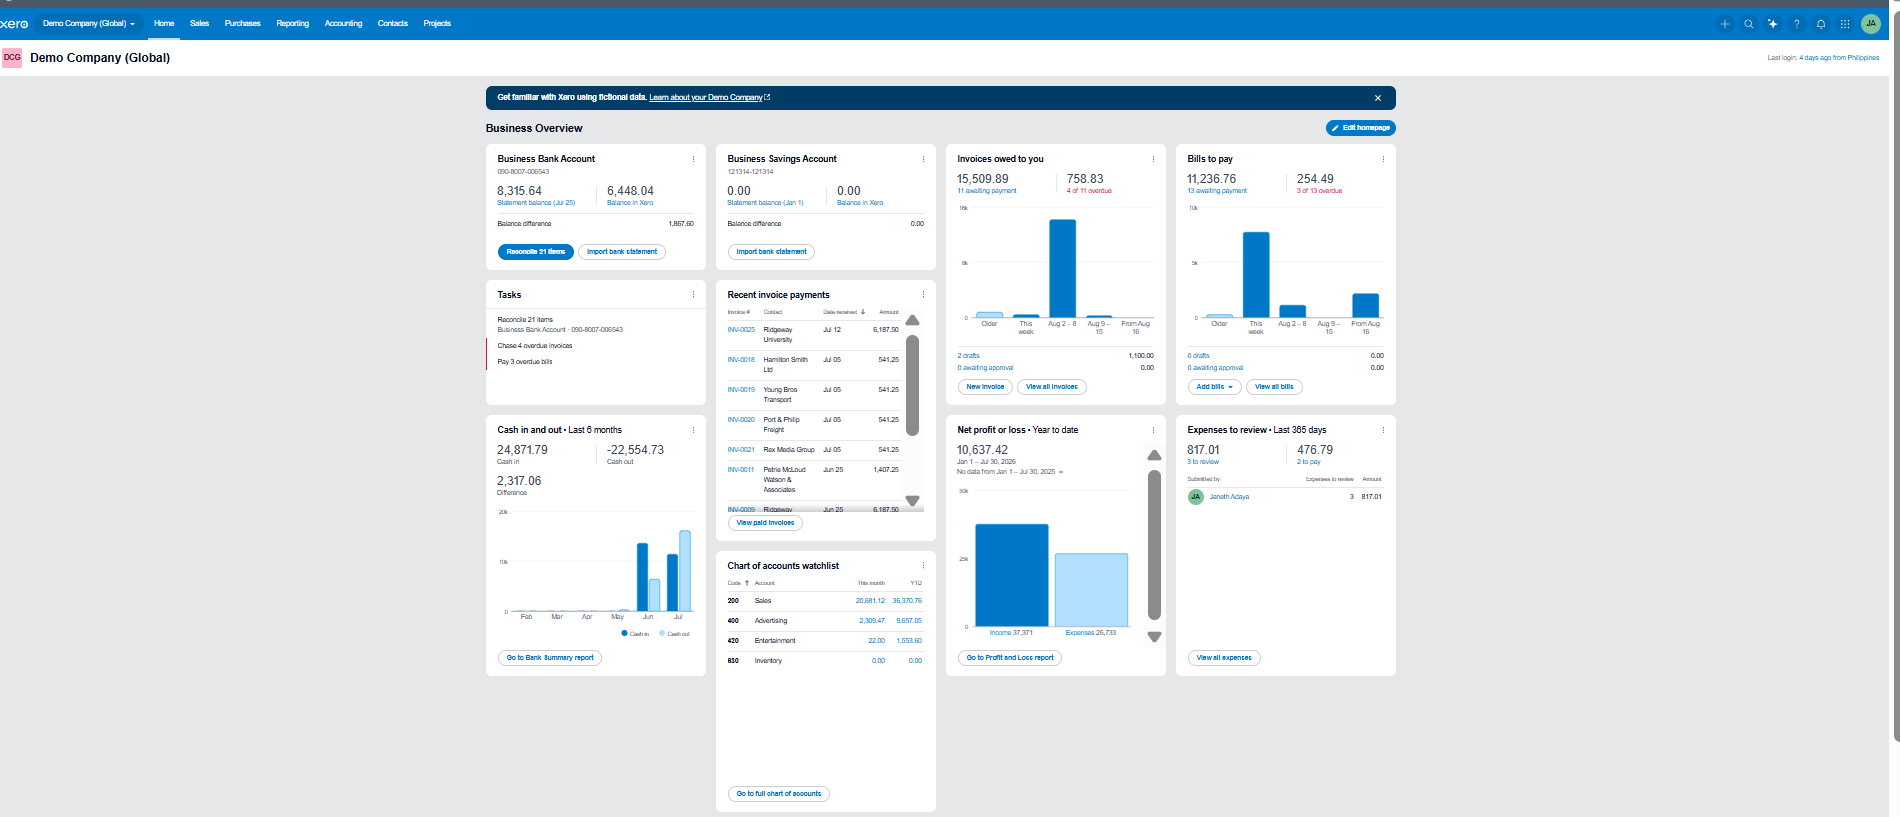Open Net profit or loss options menu
Screen dimensions: 1900x817
pos(1153,430)
